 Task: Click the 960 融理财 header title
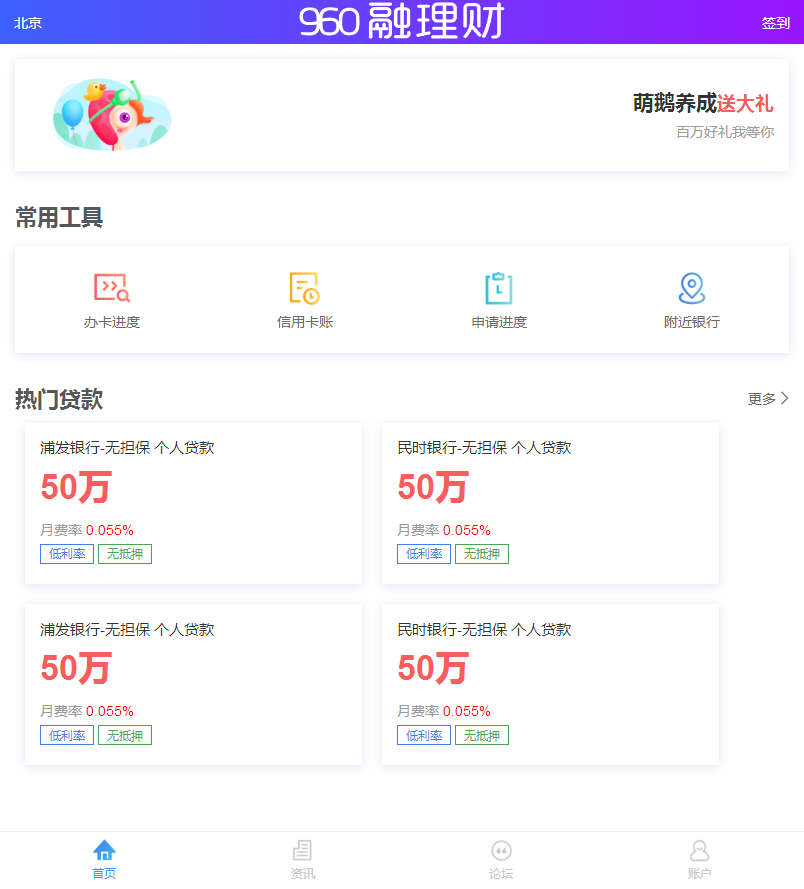[x=401, y=22]
